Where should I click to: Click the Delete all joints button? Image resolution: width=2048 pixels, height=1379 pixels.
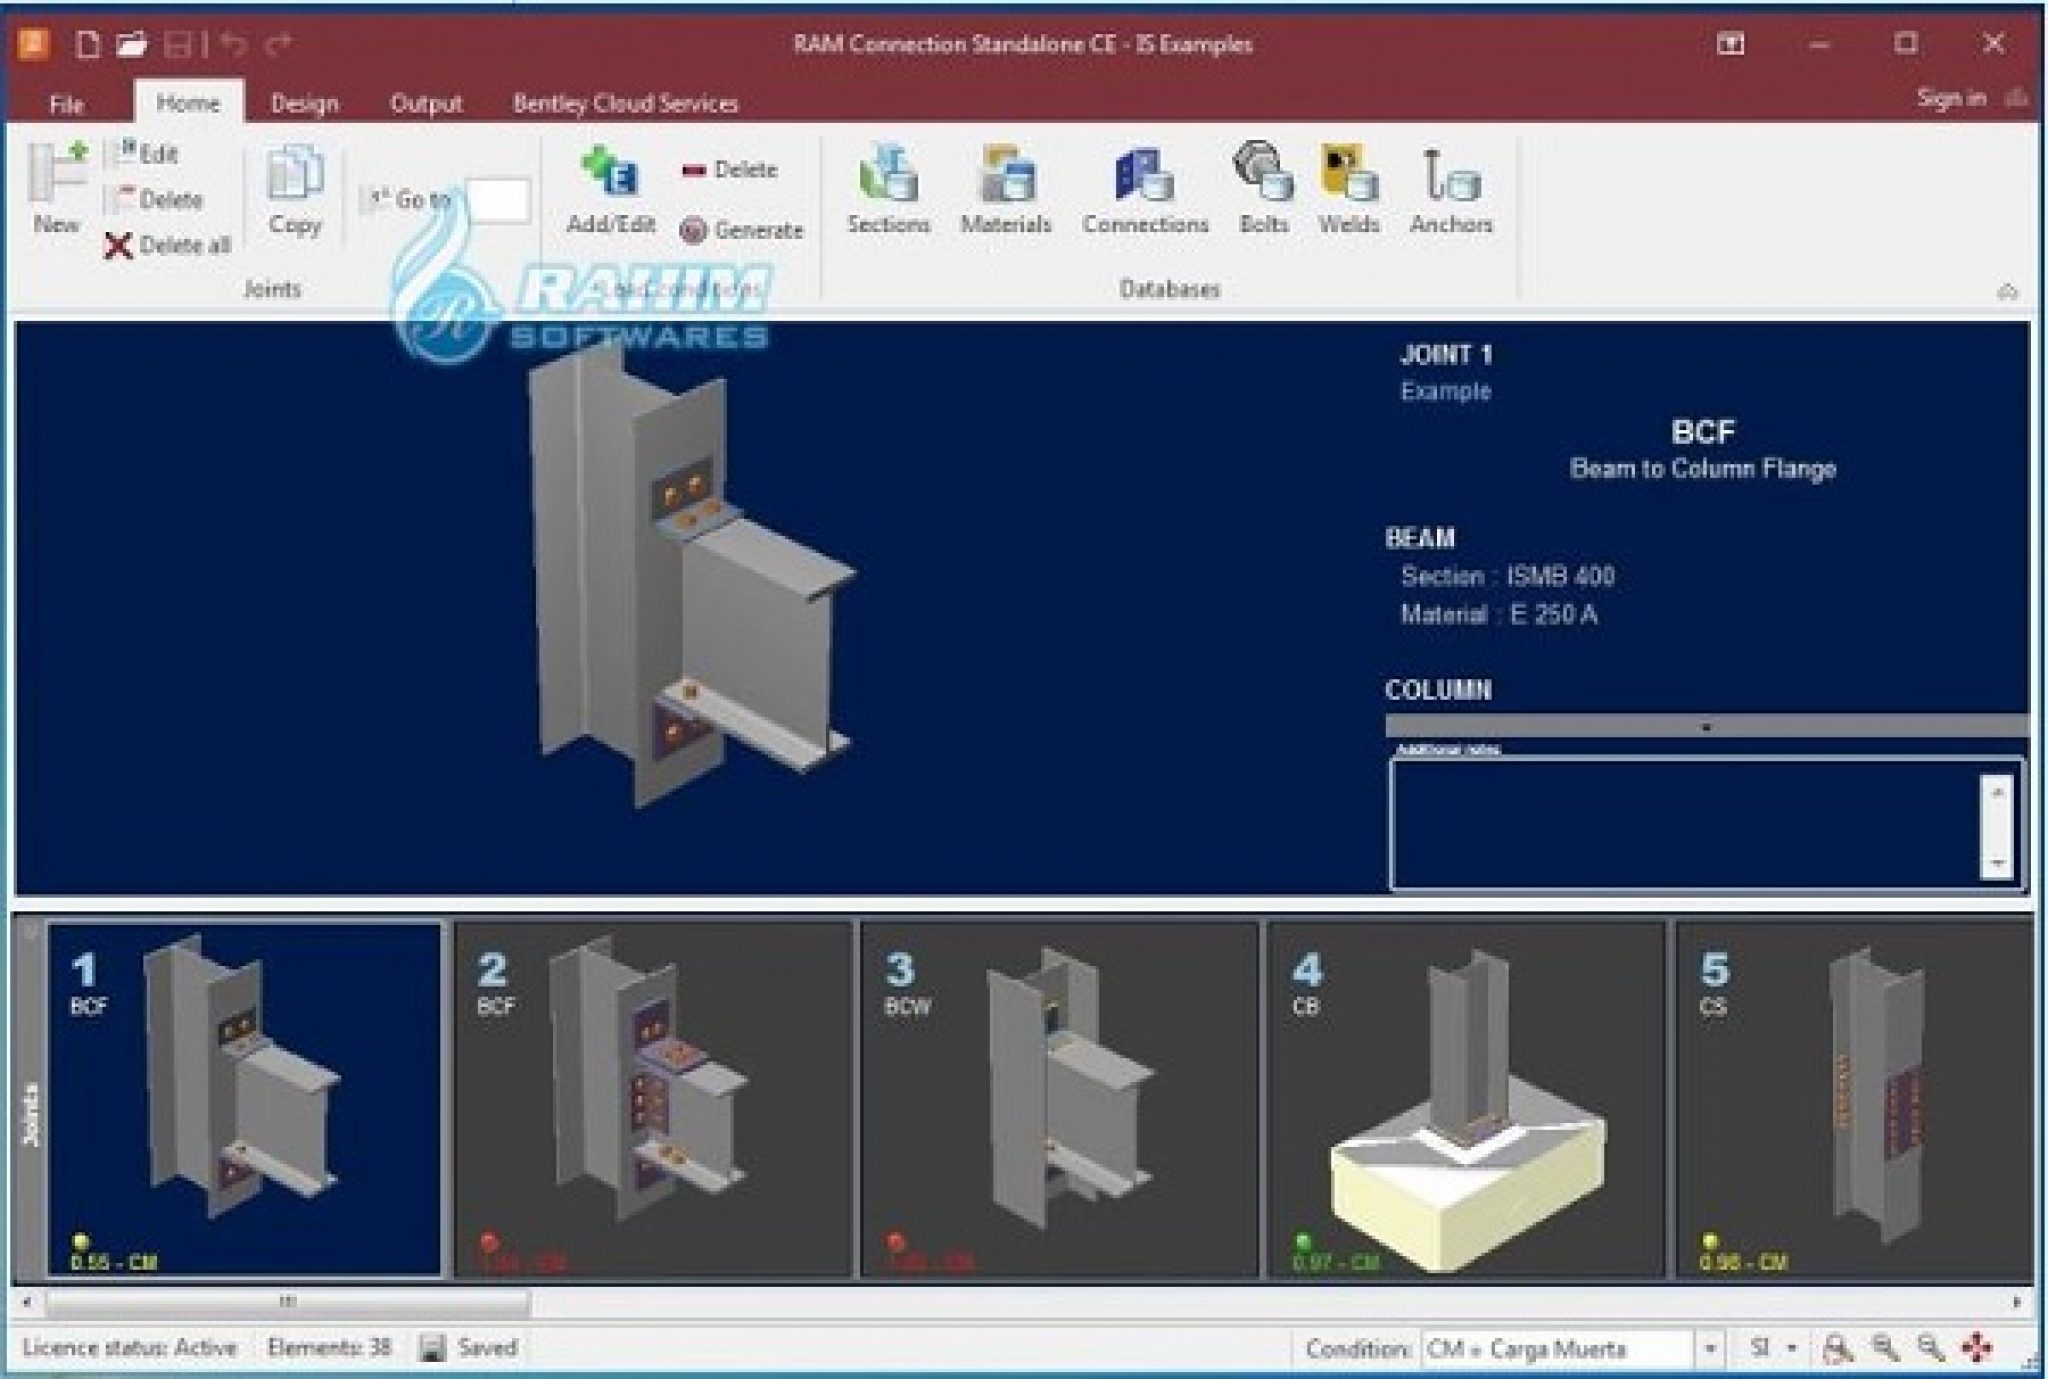click(168, 244)
